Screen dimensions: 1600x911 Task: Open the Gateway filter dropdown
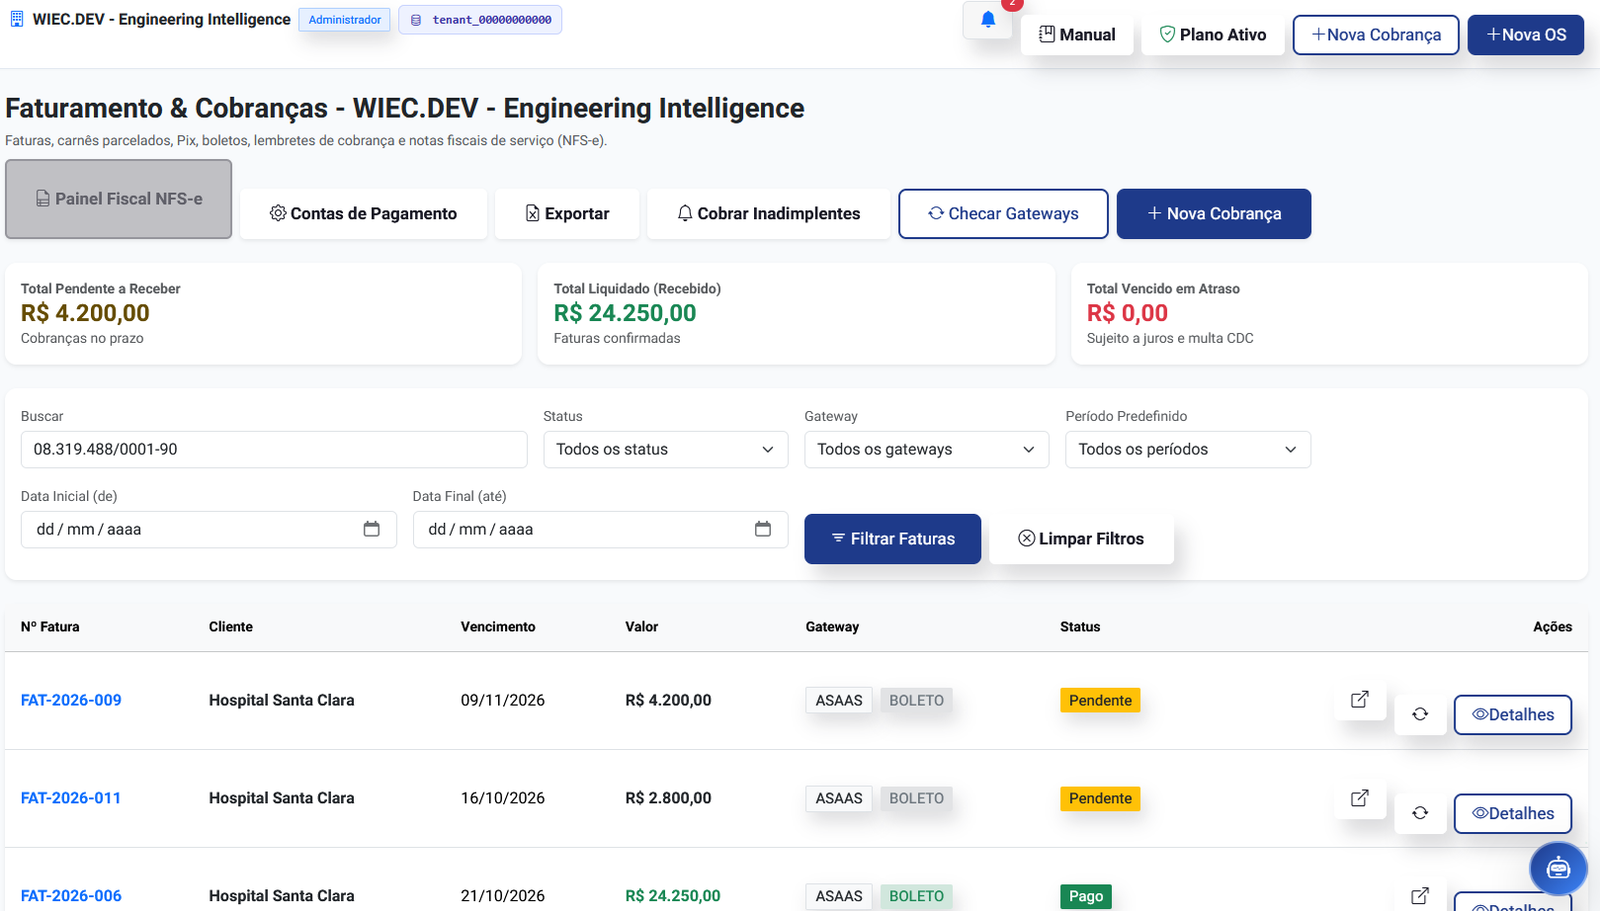927,450
